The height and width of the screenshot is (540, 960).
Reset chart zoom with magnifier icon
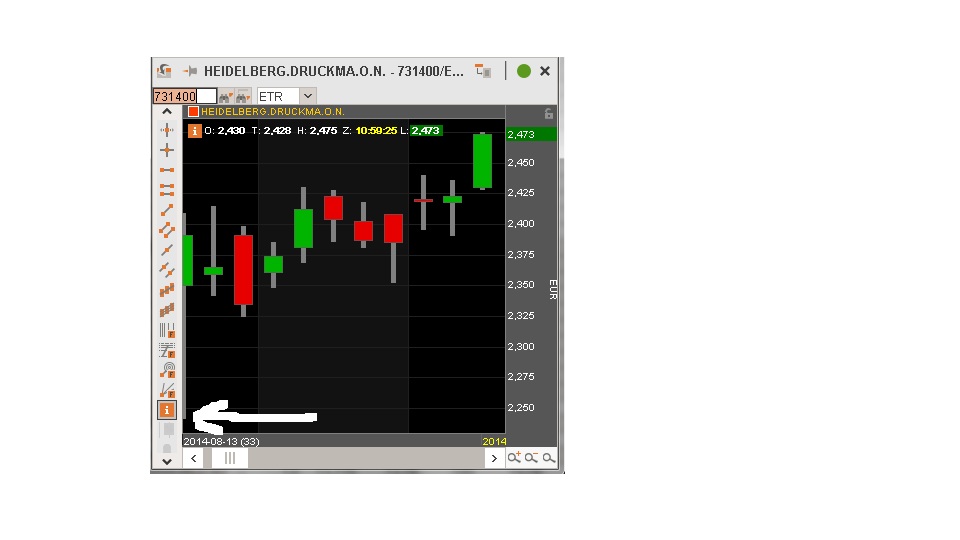[549, 457]
